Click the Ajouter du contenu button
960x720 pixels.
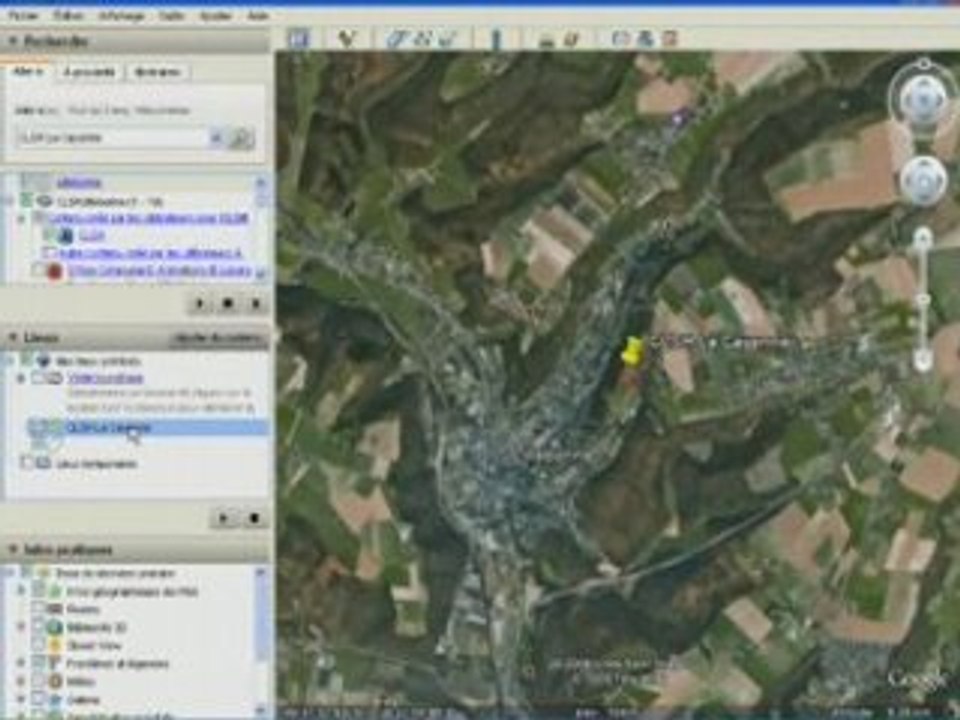219,338
